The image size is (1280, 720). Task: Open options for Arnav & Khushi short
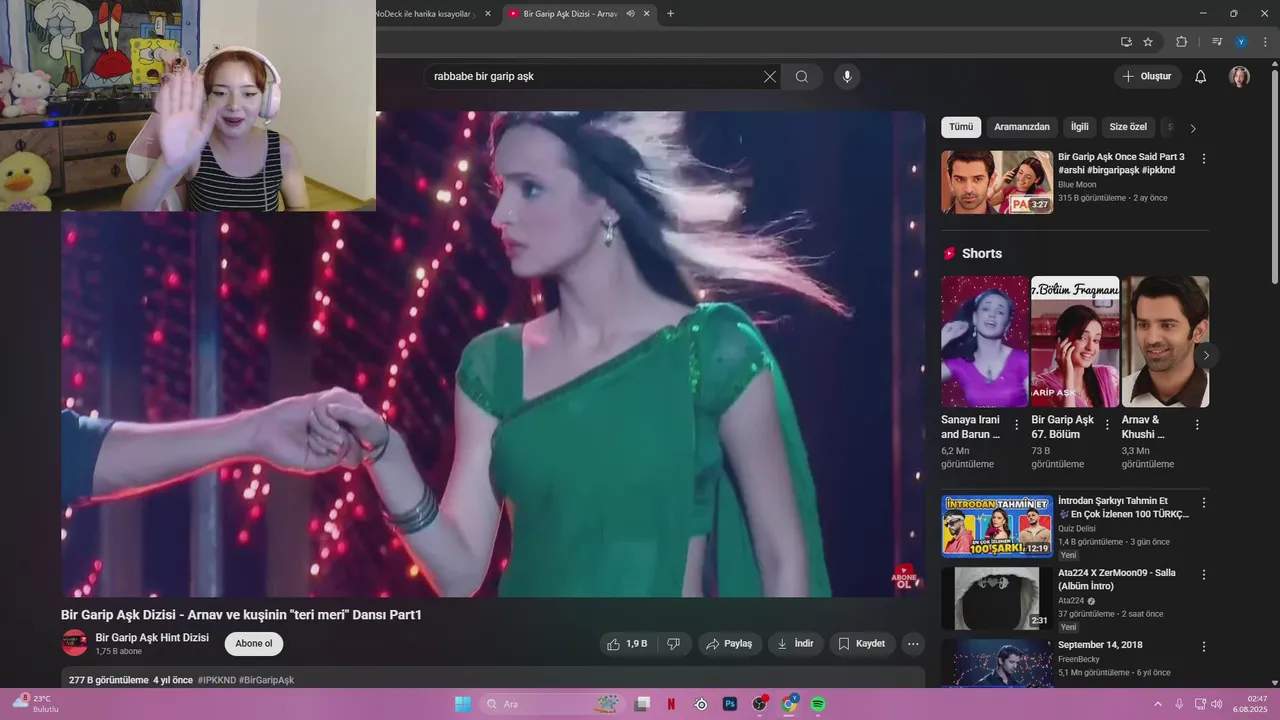click(x=1197, y=425)
